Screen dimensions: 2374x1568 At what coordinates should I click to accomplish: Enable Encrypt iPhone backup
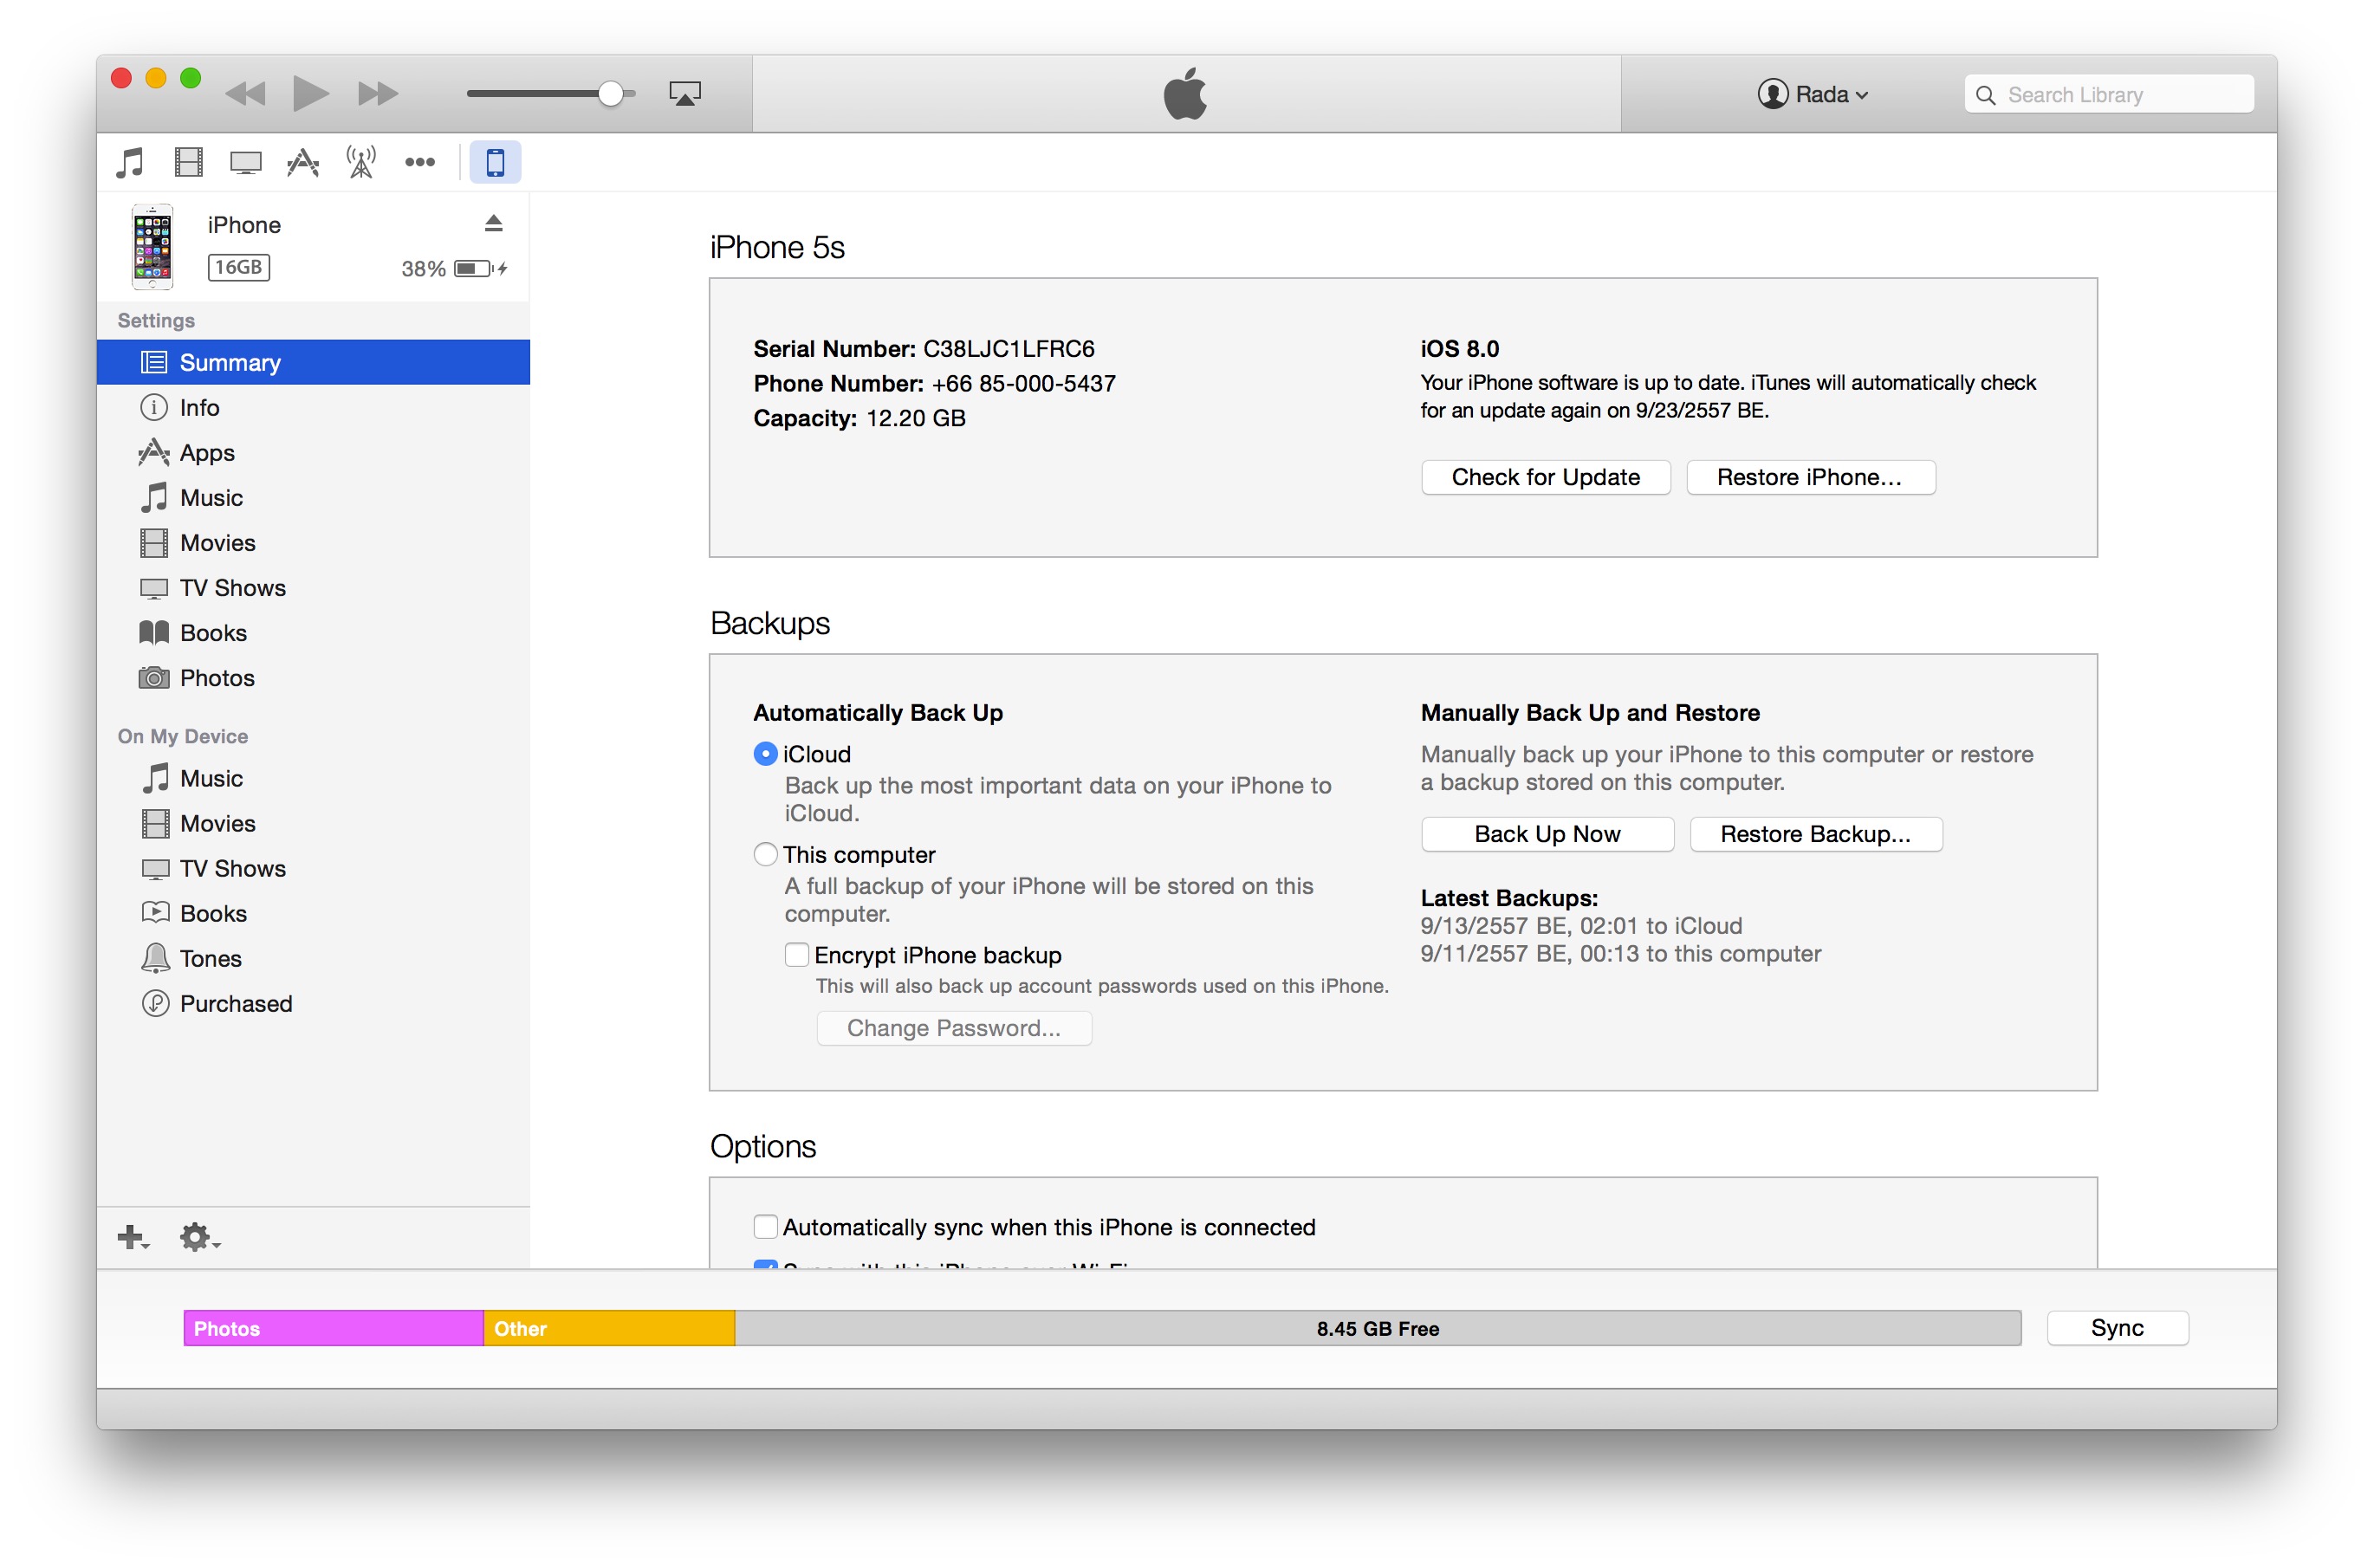click(x=797, y=955)
